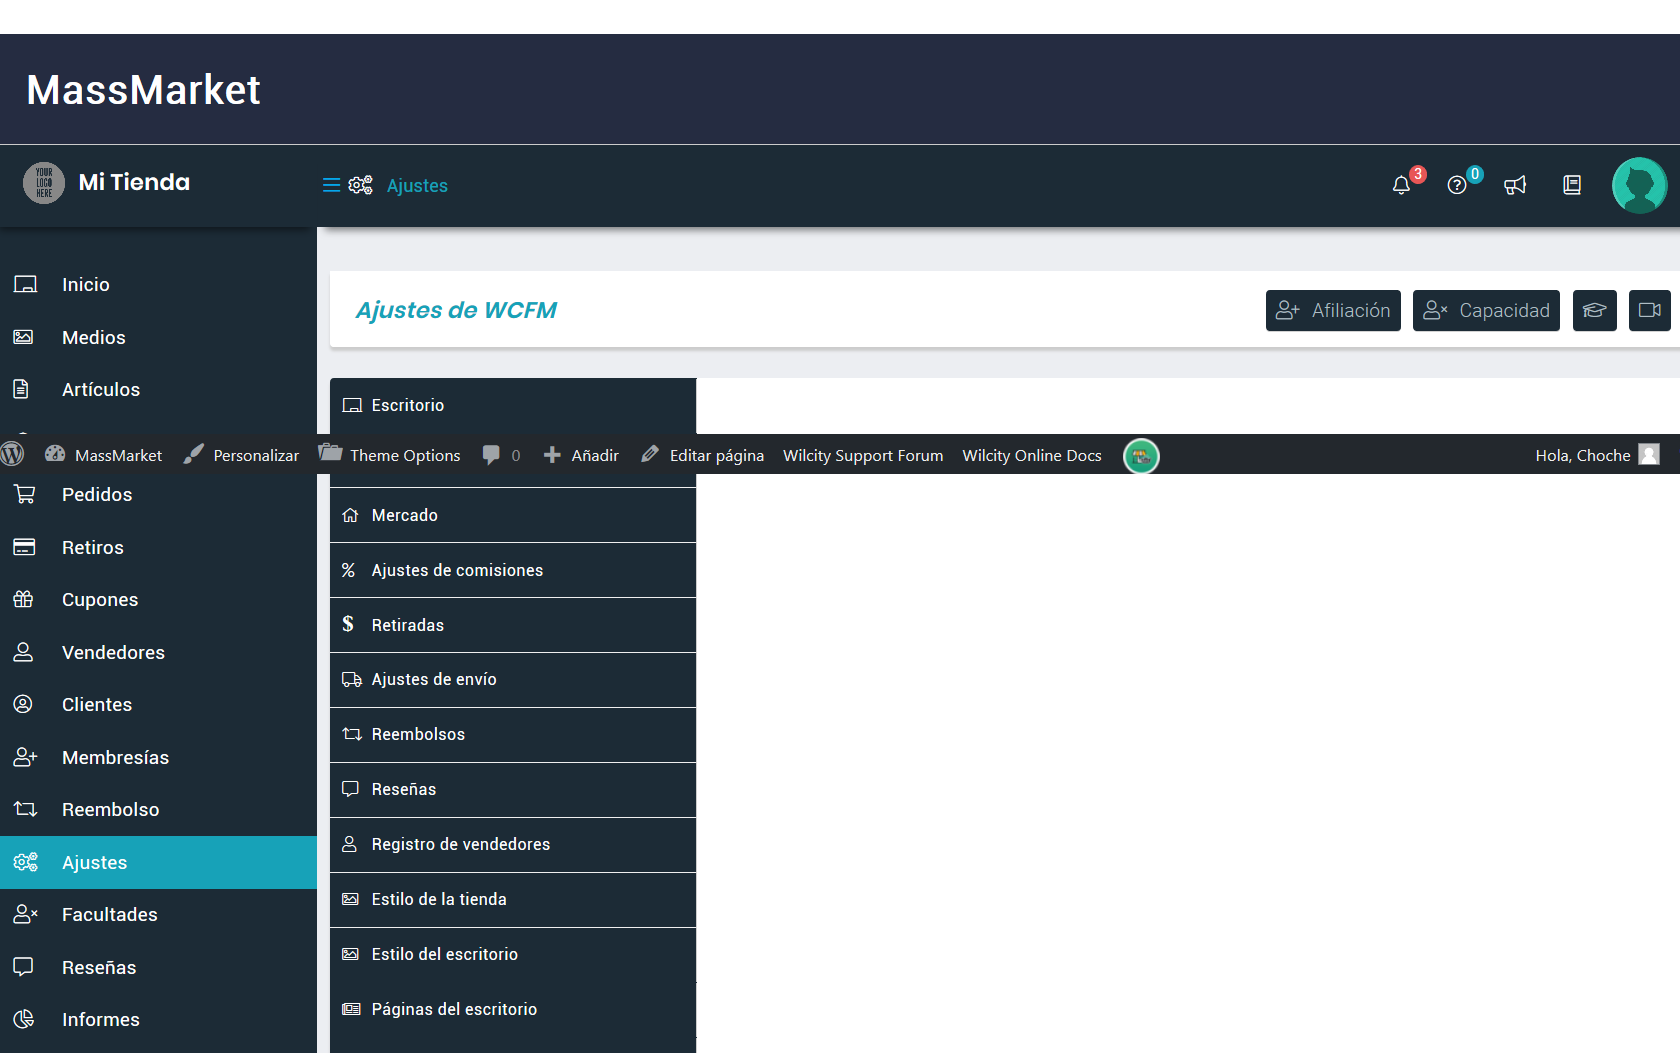Toggle the hamburger sidebar menu
This screenshot has width=1680, height=1053.
331,185
